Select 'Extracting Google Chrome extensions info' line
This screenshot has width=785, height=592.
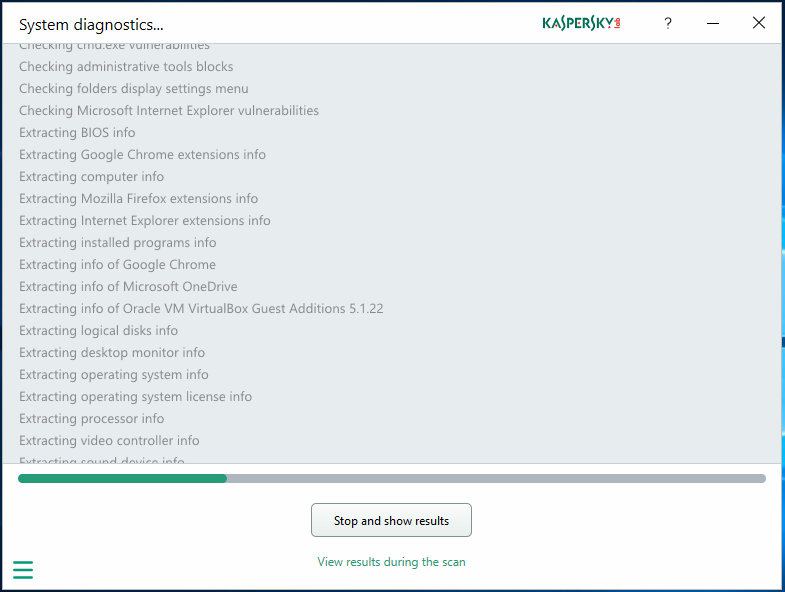pyautogui.click(x=142, y=155)
